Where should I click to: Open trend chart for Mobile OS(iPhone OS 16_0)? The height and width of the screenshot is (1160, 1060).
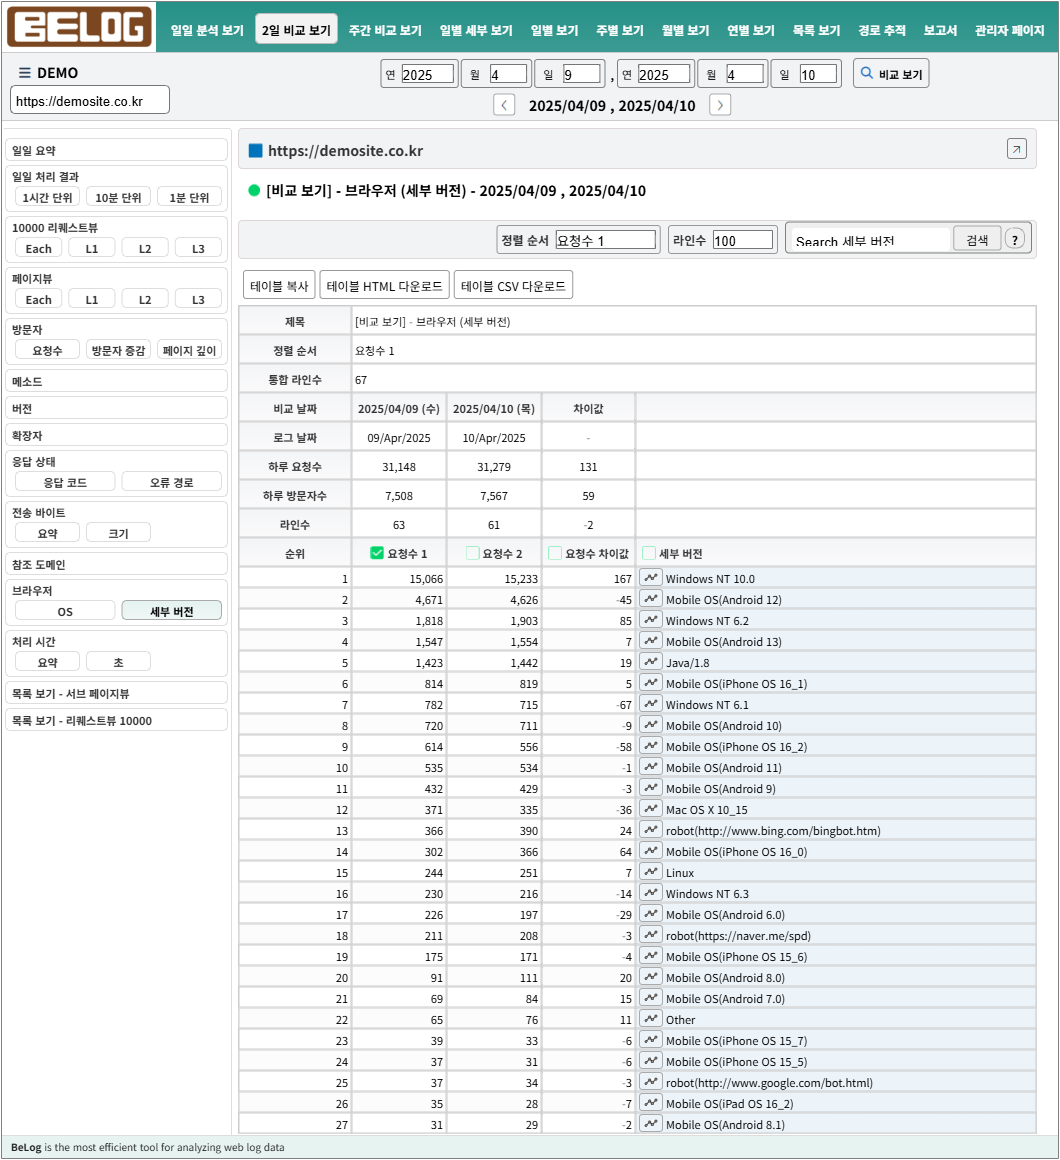650,852
